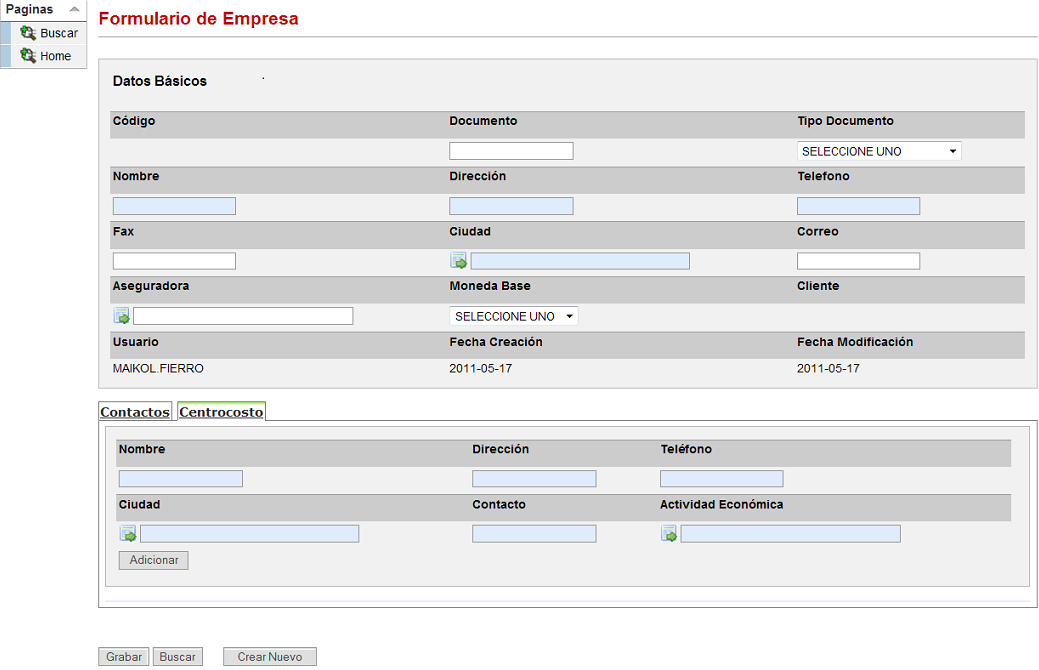Click the Crear Nuevo button
Screen dimensions: 1039x670
click(x=269, y=657)
